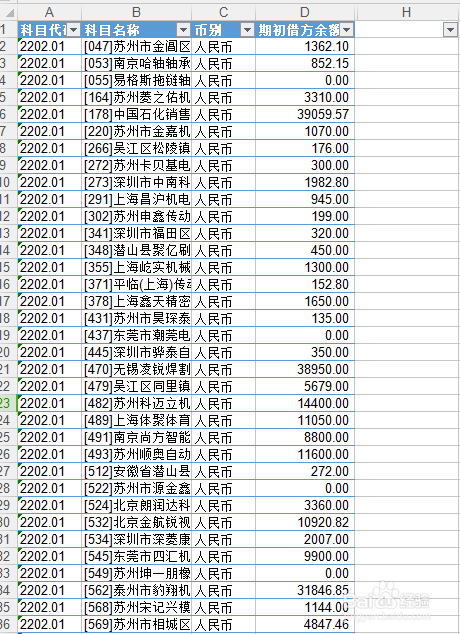Open filter dropdown for 科目代码 column
The image size is (460, 634).
tap(74, 30)
